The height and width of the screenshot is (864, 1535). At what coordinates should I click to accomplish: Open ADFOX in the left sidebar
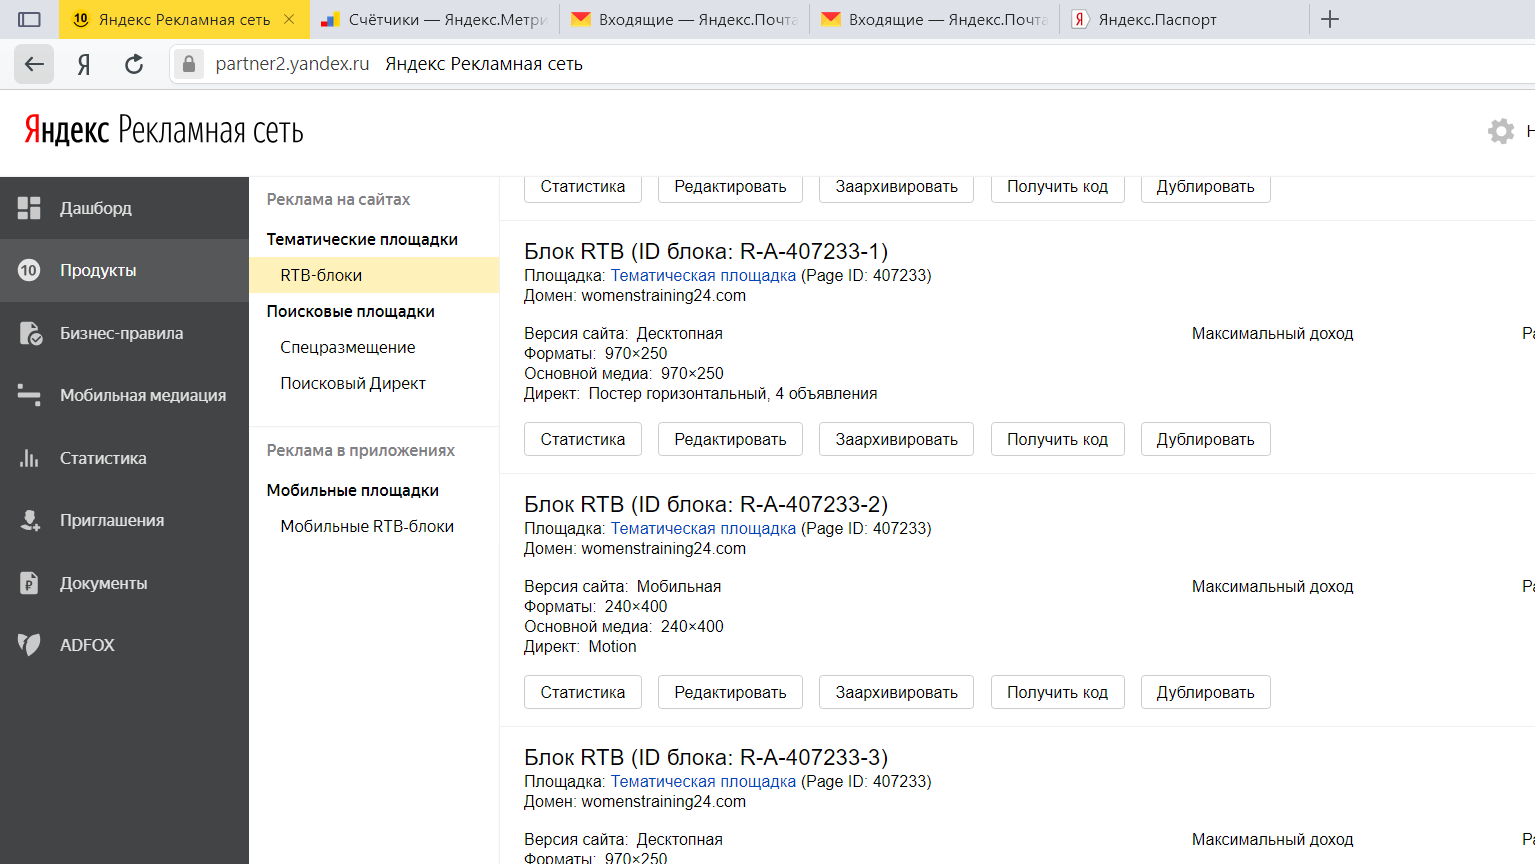pos(124,645)
